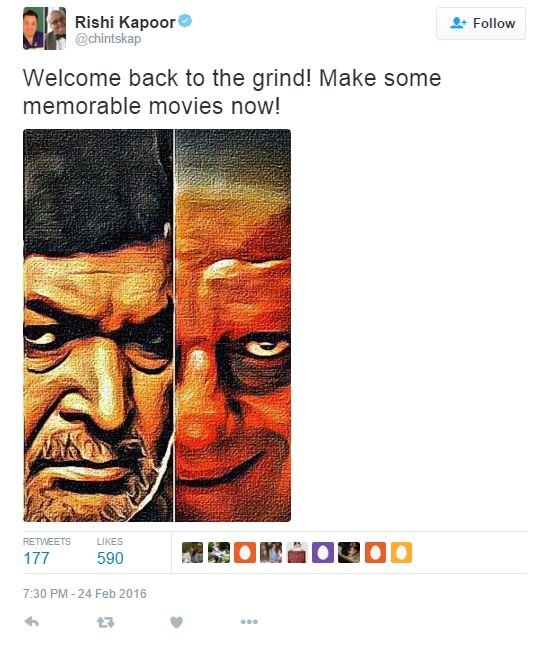The image size is (557, 651).
Task: Click the yellow egg avatar at row end
Action: click(401, 553)
